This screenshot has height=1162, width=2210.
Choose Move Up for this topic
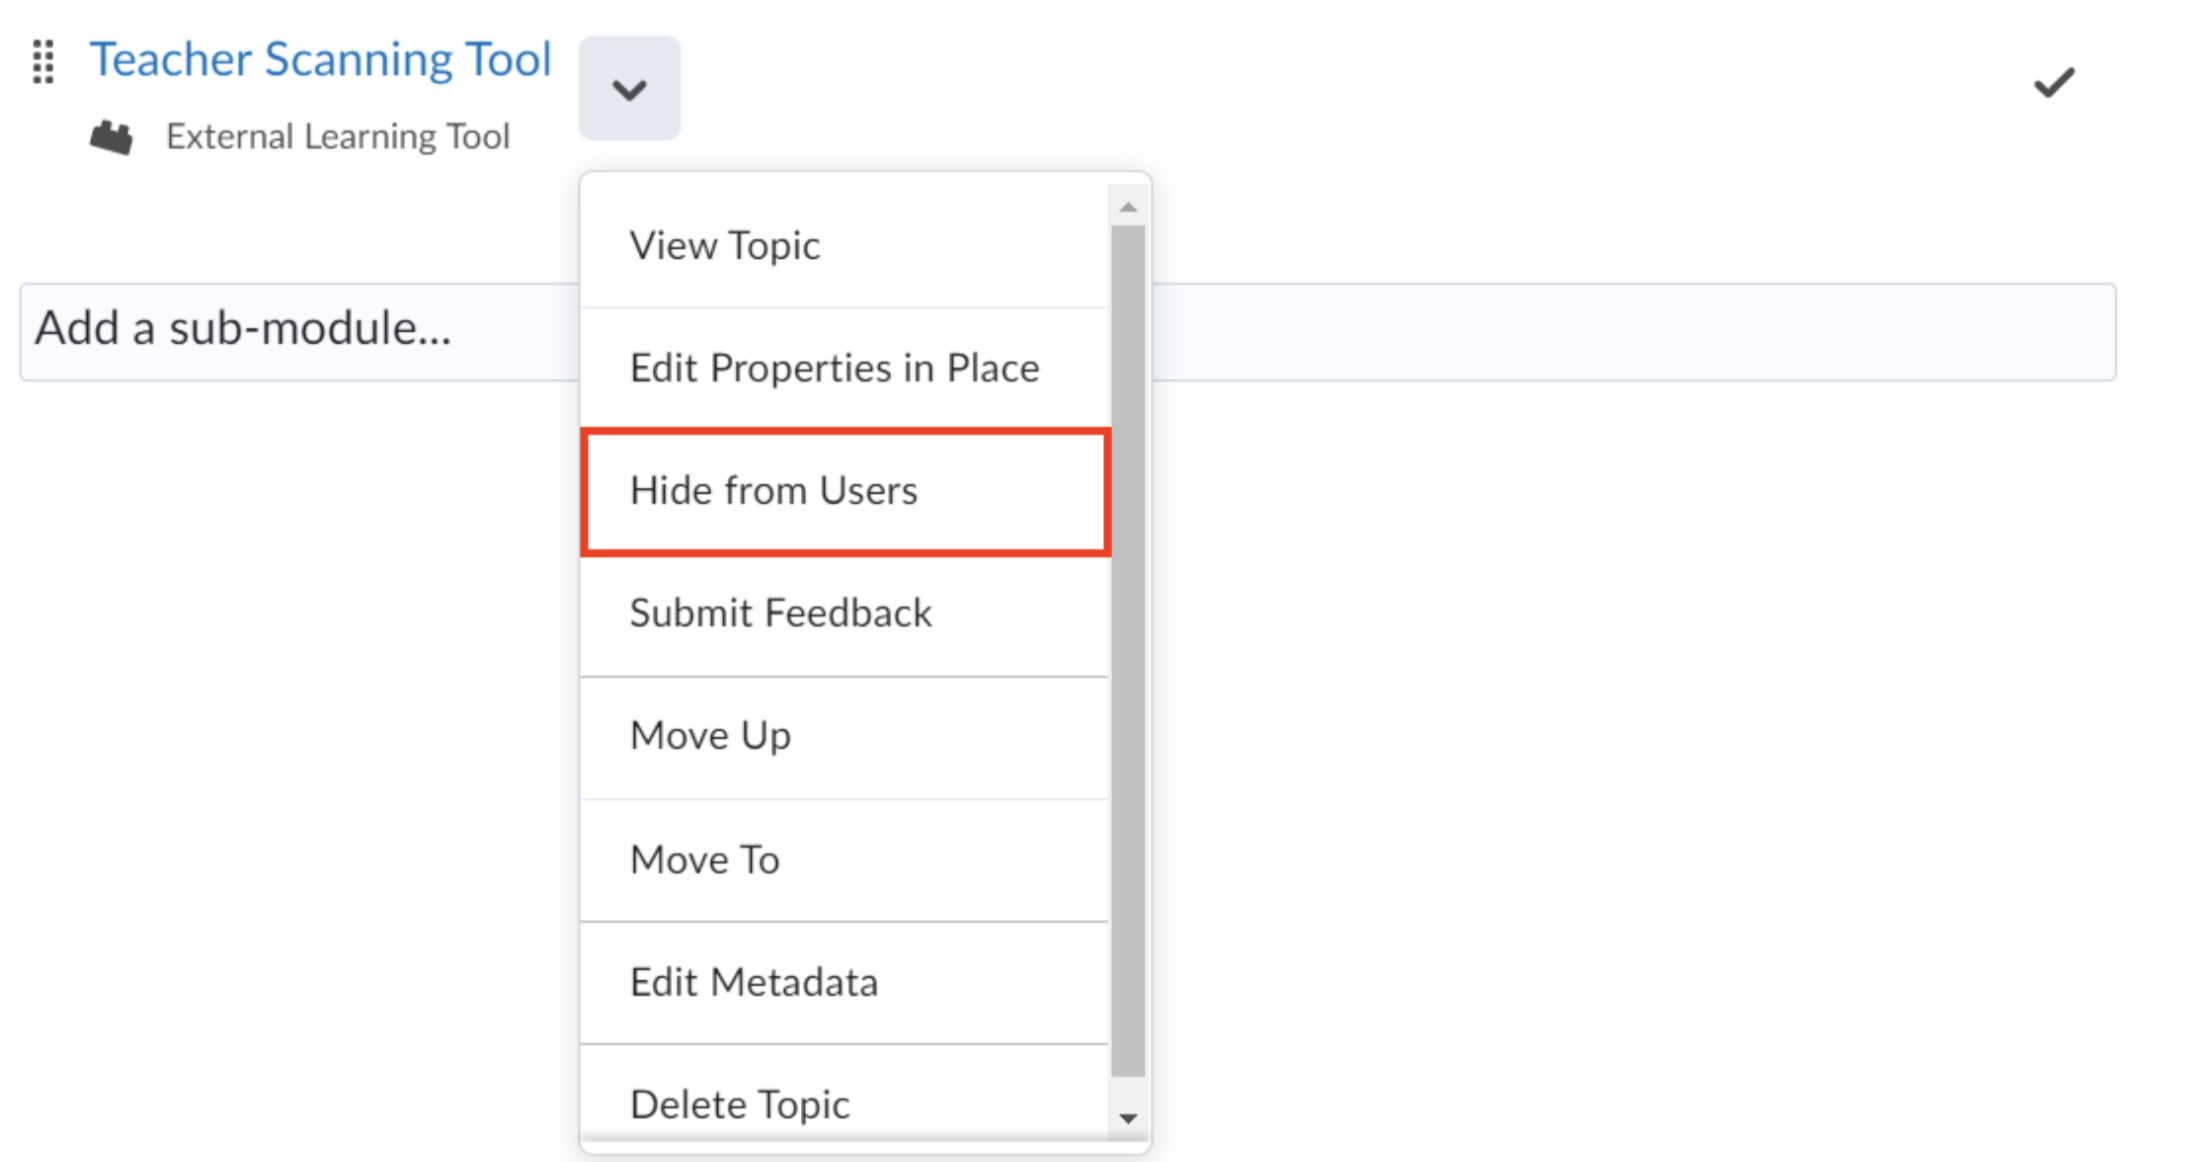710,736
